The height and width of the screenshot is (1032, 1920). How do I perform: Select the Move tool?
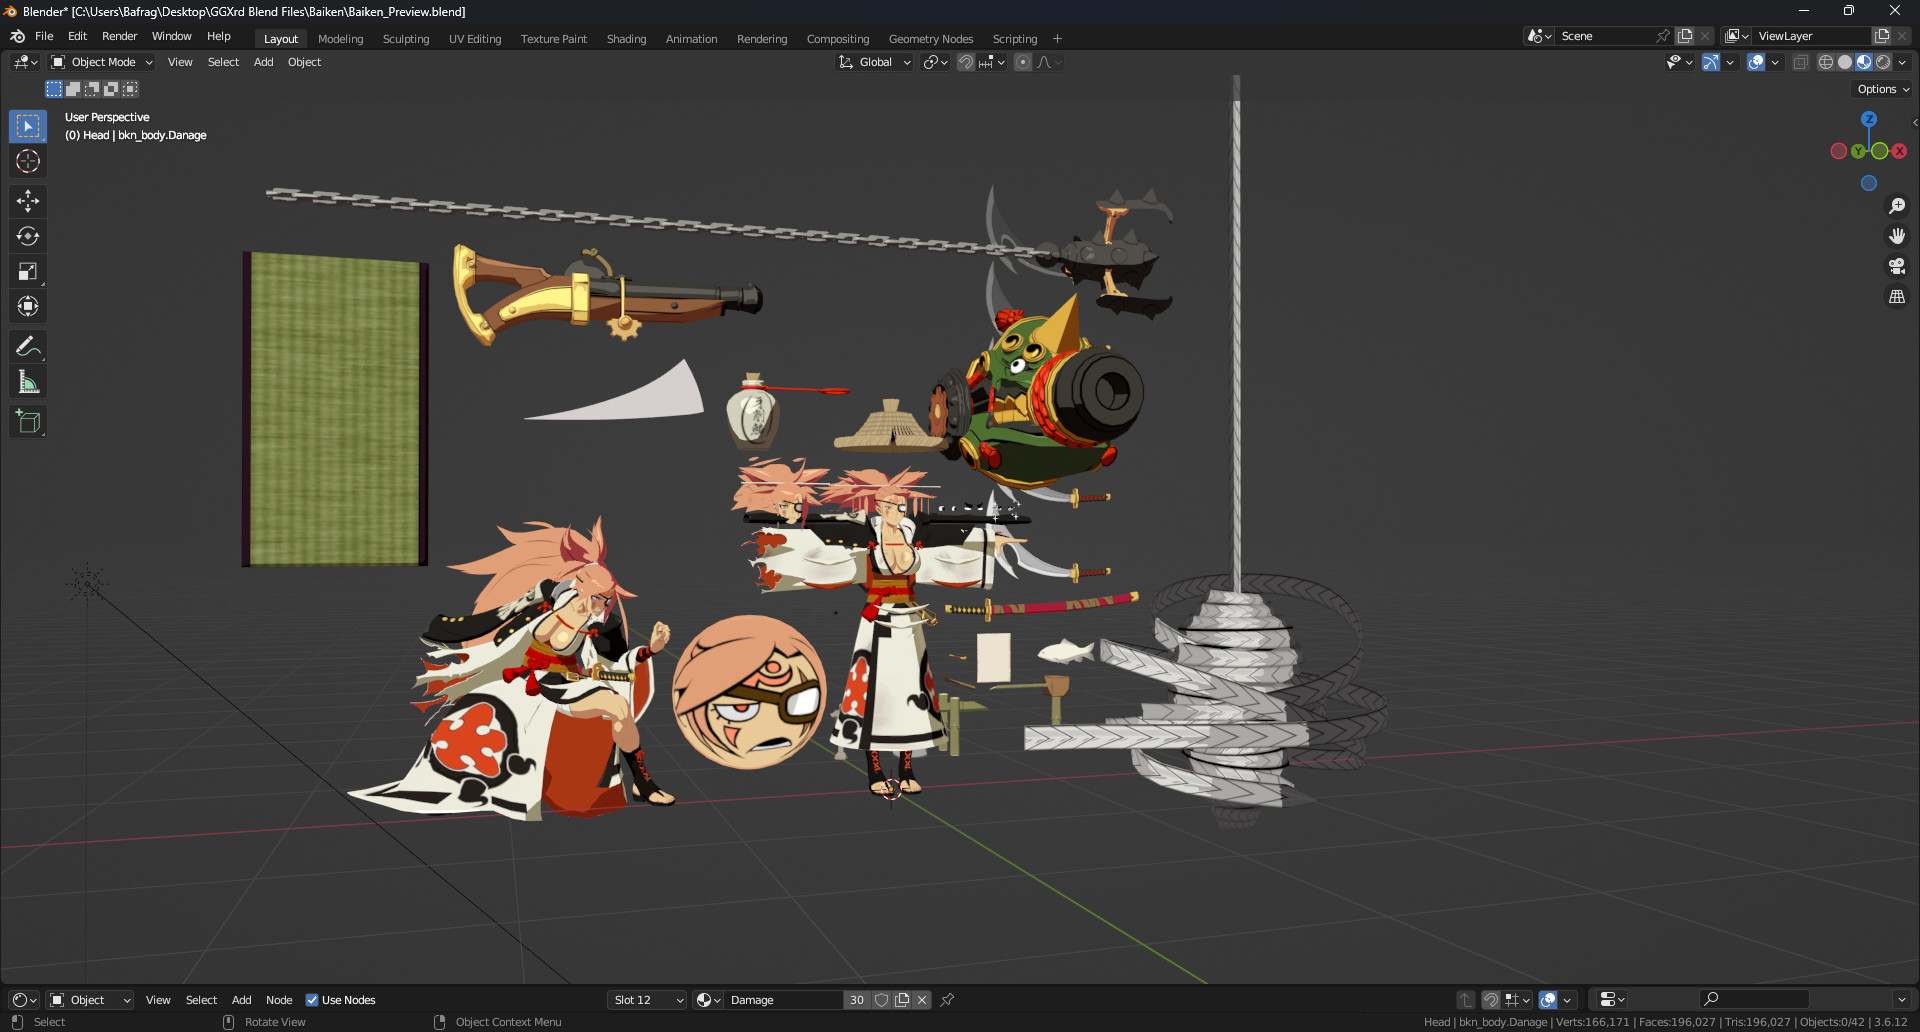(x=27, y=201)
